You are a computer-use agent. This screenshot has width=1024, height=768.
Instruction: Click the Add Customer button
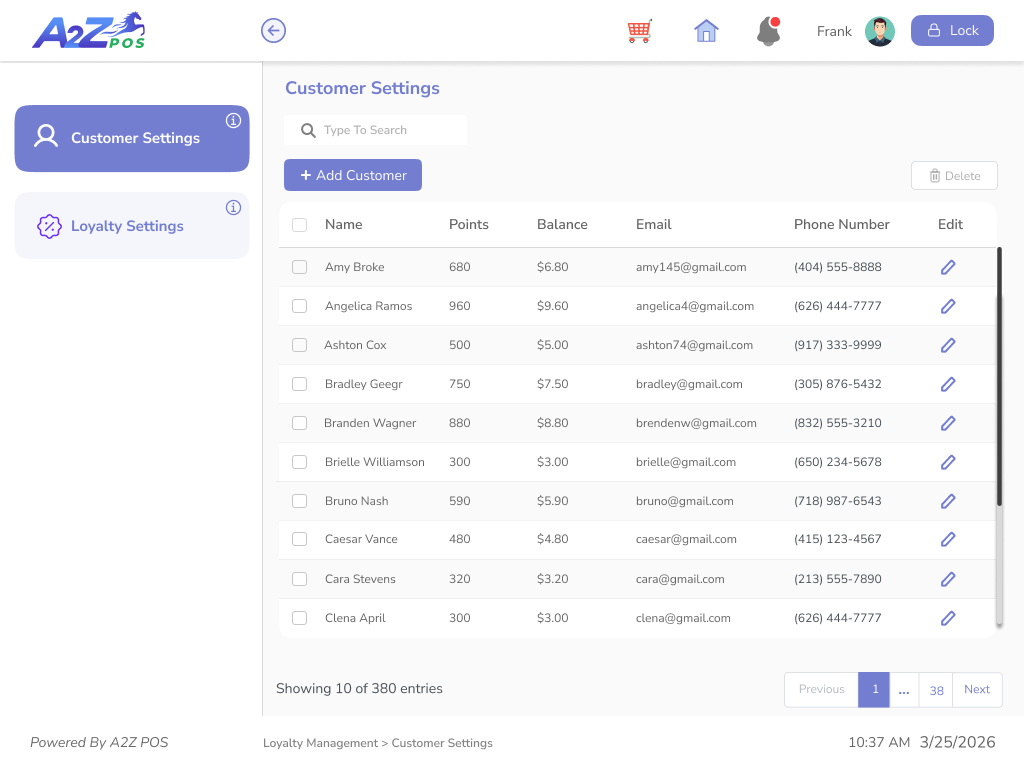(352, 174)
